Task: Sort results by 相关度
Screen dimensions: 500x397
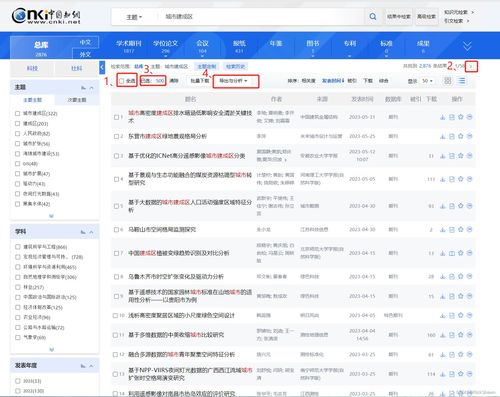Action: tap(308, 81)
